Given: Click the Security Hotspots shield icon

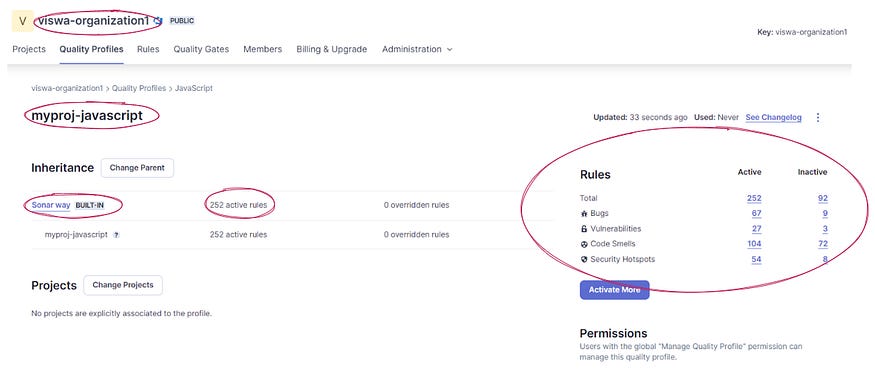Looking at the screenshot, I should tap(584, 259).
